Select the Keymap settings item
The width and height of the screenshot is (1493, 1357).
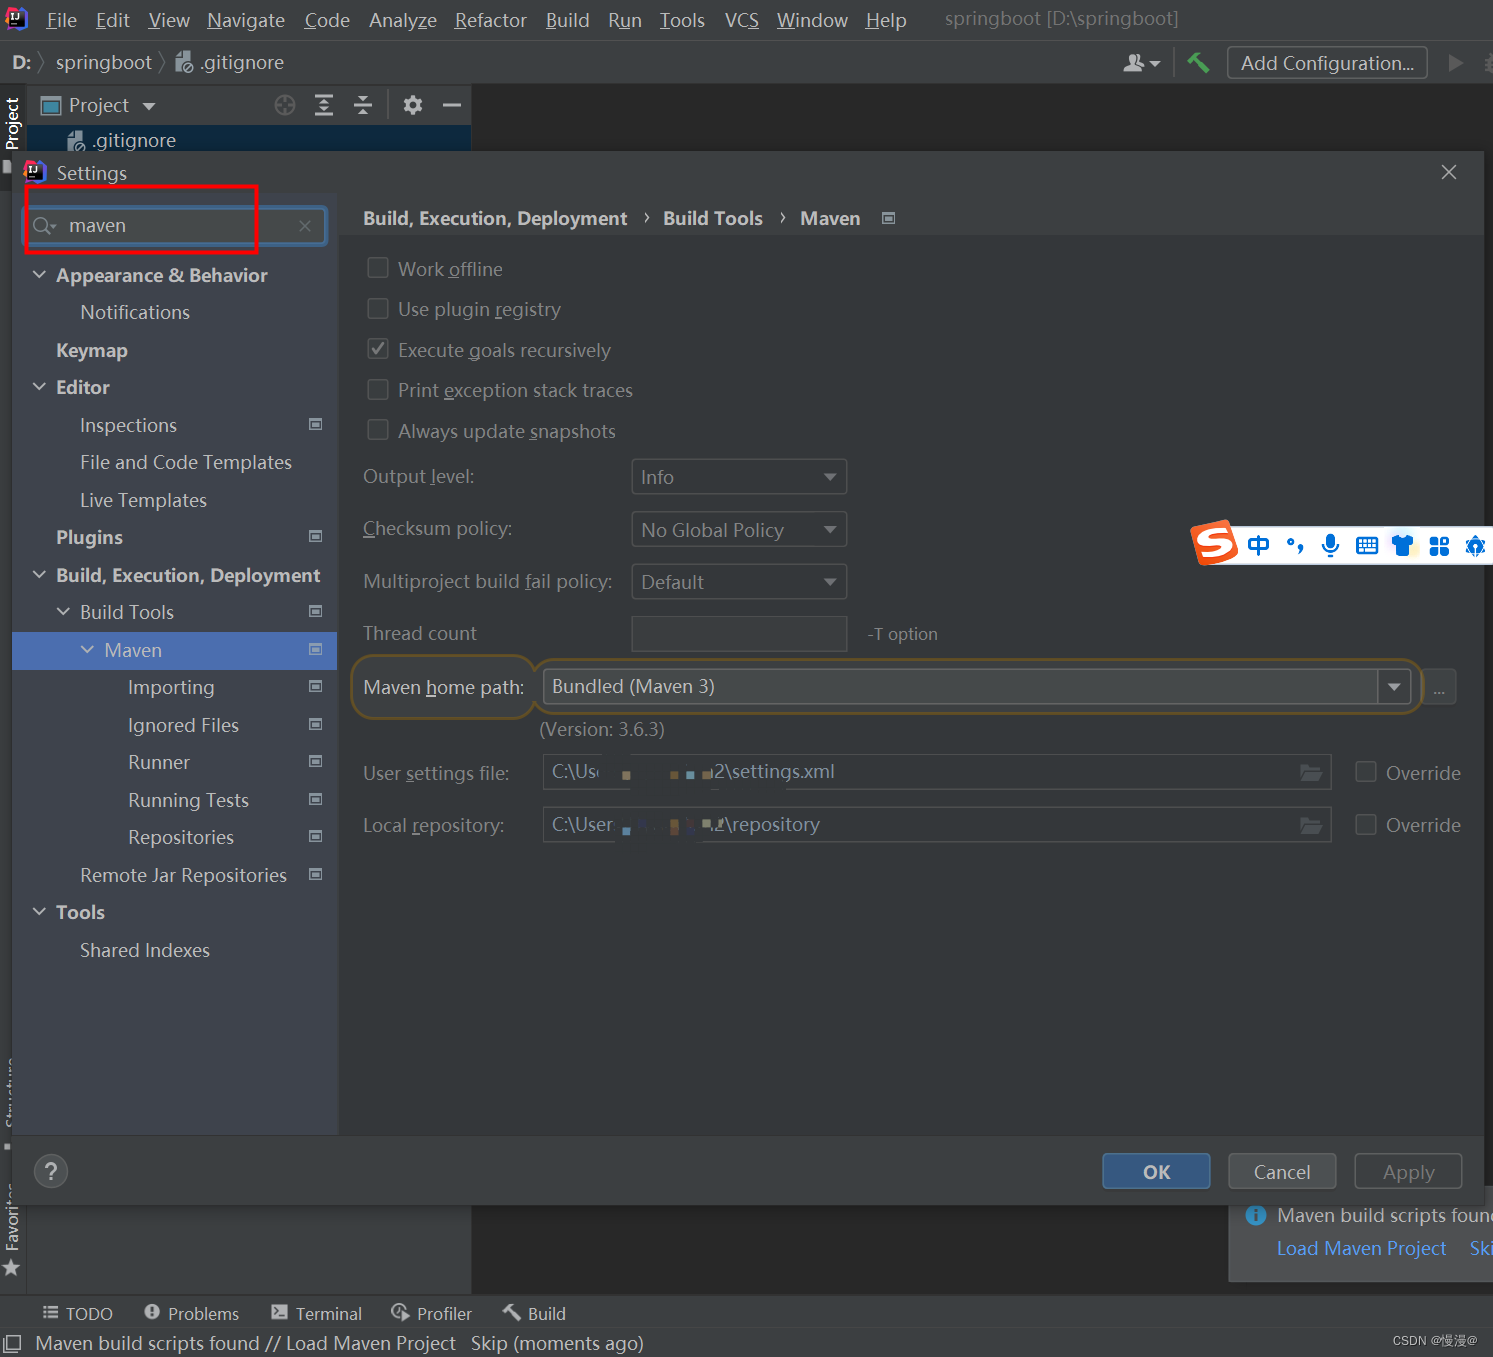(x=92, y=350)
